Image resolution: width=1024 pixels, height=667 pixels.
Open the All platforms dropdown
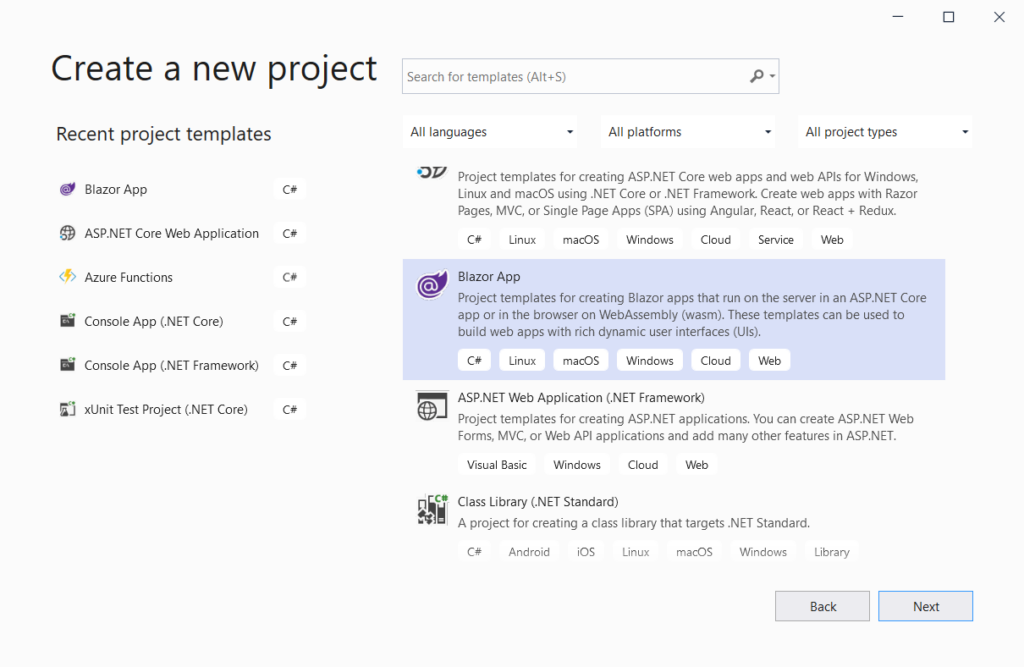(x=687, y=131)
